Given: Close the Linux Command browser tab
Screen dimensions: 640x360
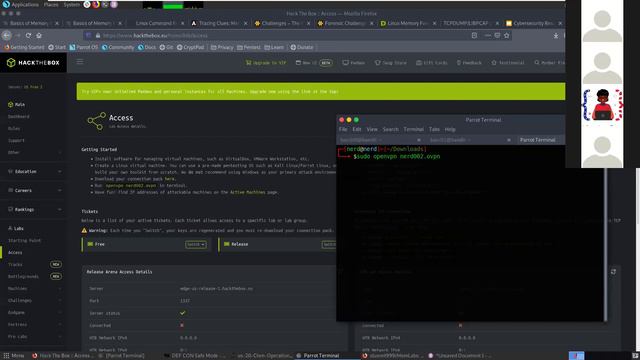Looking at the screenshot, I should pos(182,23).
